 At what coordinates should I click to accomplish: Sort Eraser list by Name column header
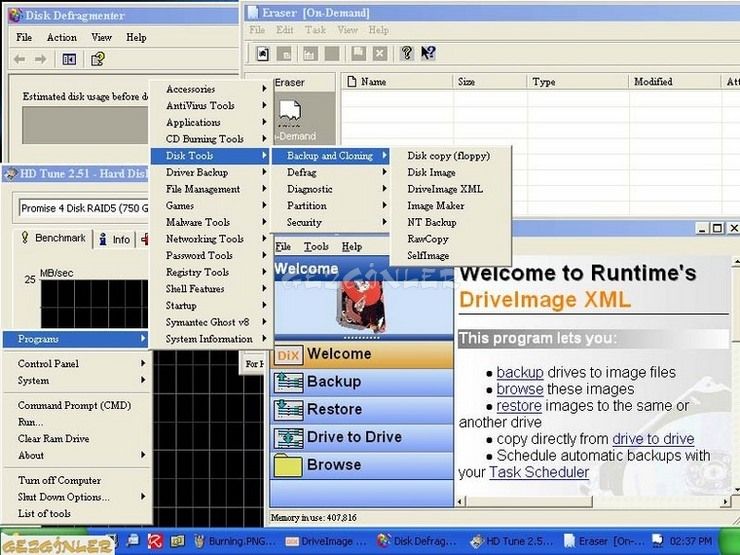pos(396,82)
